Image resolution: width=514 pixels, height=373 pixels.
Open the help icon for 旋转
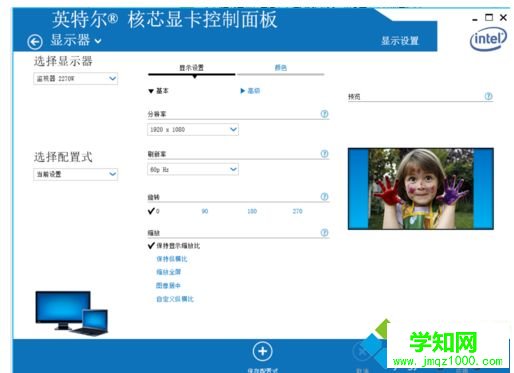[x=324, y=196]
